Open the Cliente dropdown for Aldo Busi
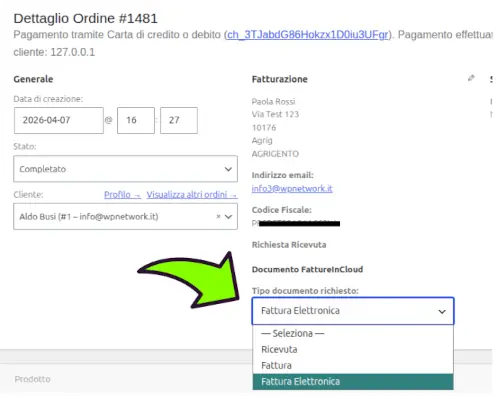 pyautogui.click(x=125, y=217)
